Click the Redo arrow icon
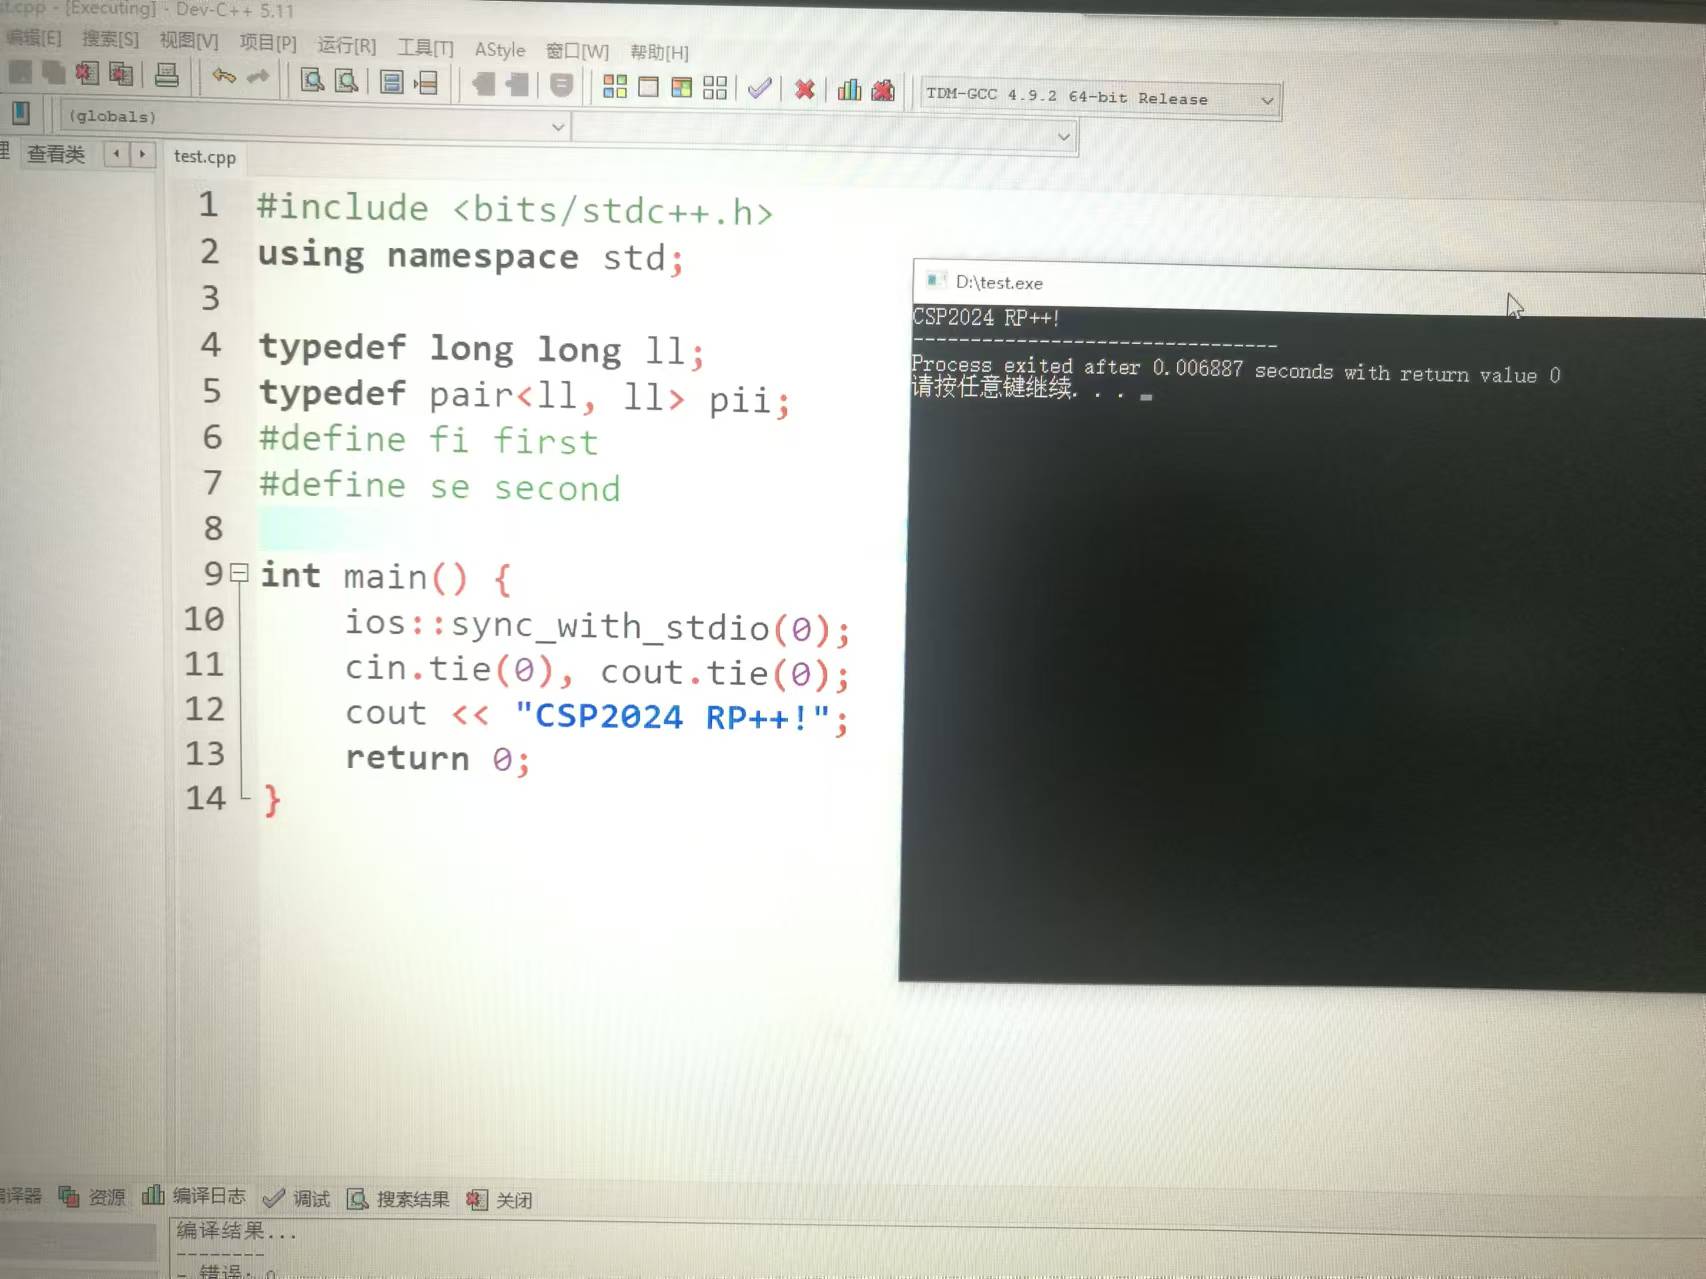 [258, 78]
